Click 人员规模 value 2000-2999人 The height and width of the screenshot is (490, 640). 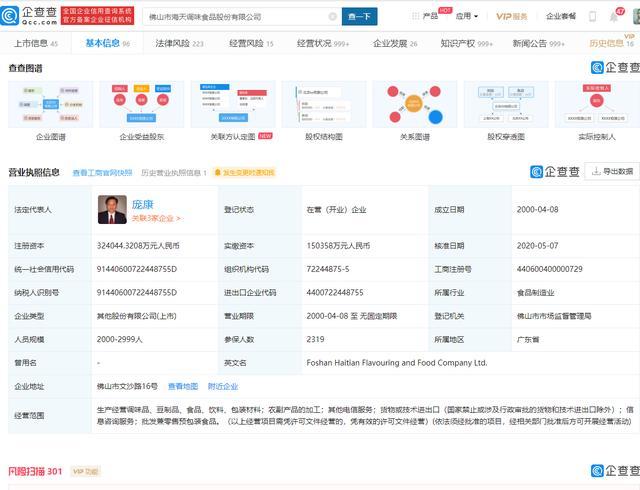[120, 339]
